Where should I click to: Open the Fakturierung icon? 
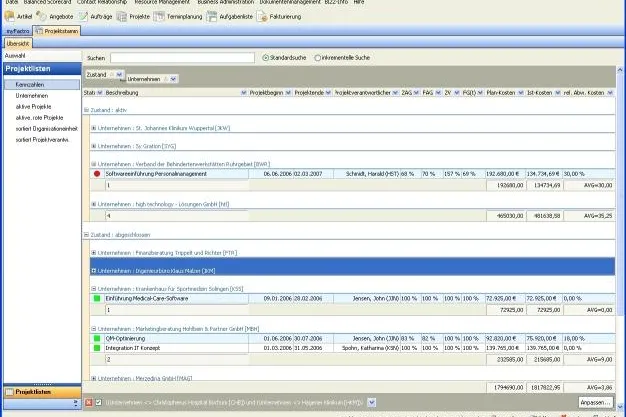(262, 16)
